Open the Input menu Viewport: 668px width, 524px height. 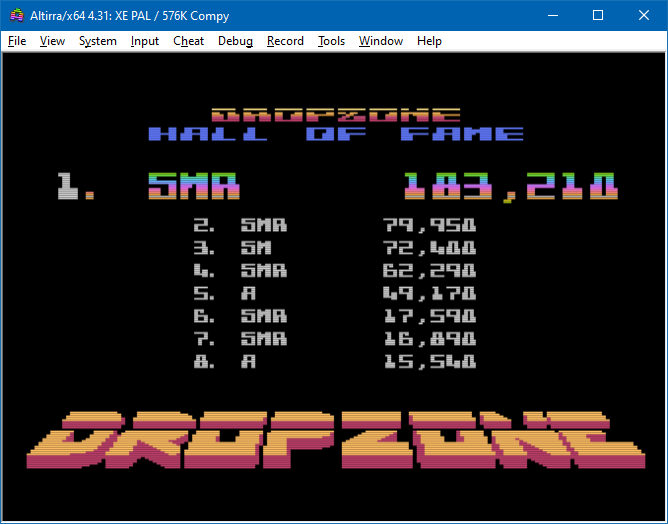(145, 41)
